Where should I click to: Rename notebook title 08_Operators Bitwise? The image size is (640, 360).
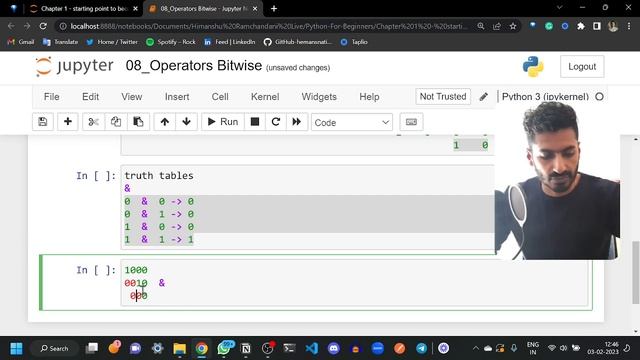(x=193, y=66)
